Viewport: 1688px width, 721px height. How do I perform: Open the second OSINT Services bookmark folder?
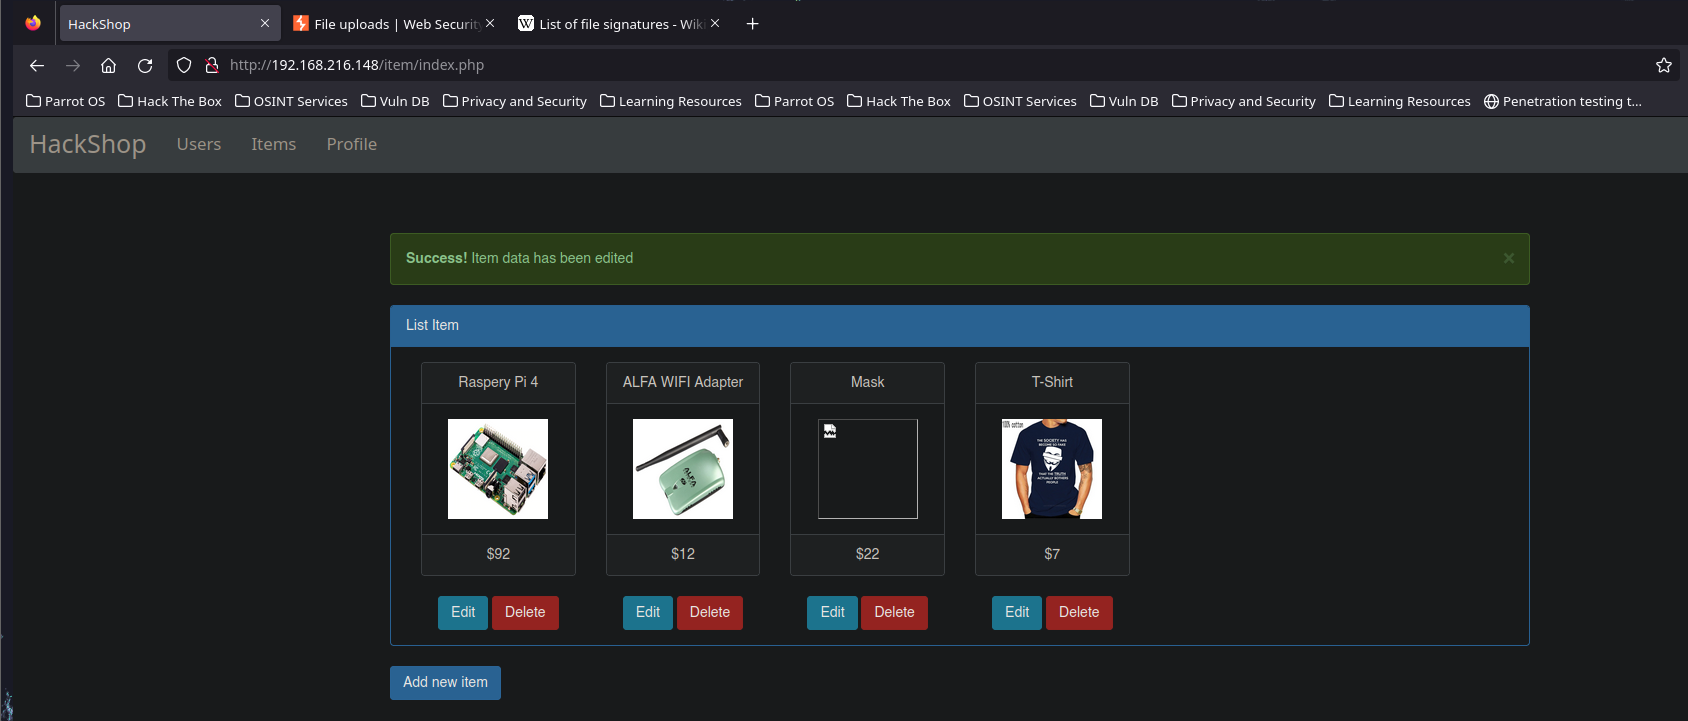[x=1020, y=101]
